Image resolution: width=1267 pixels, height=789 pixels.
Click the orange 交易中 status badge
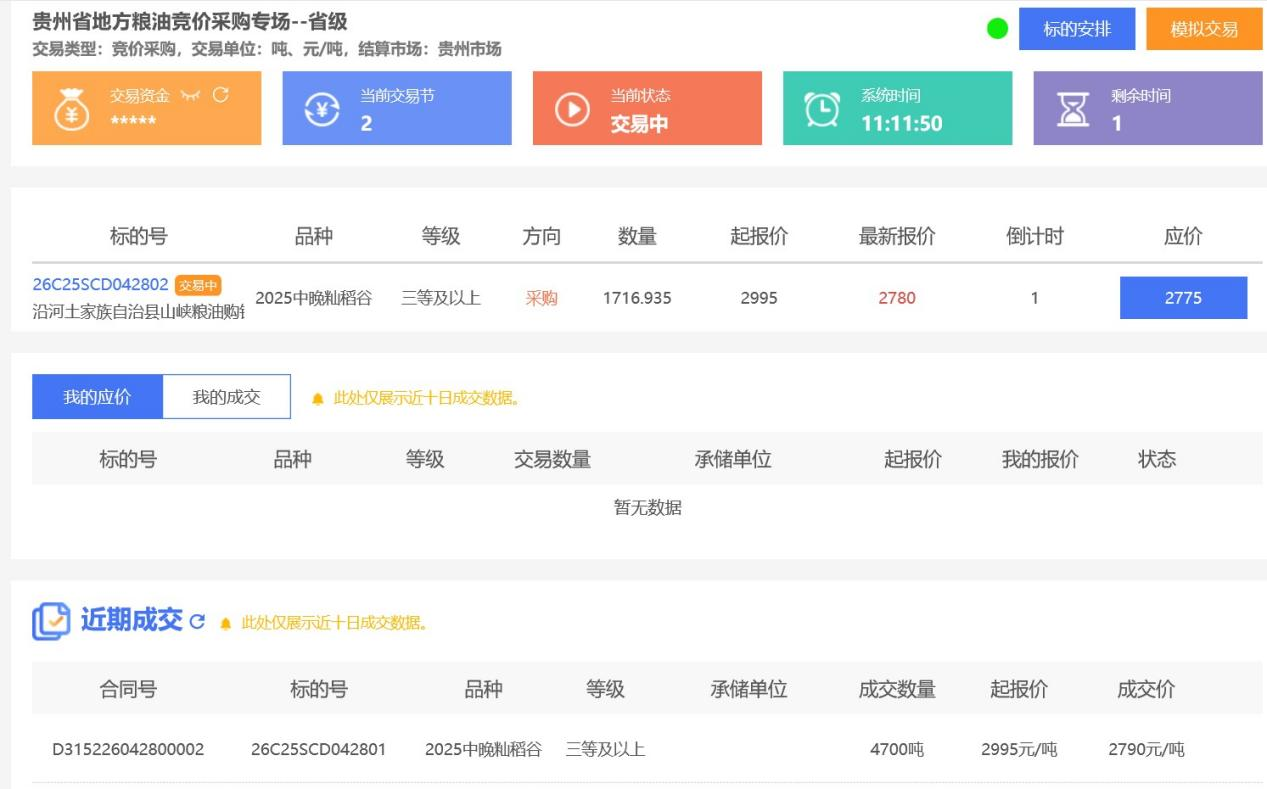[x=198, y=285]
